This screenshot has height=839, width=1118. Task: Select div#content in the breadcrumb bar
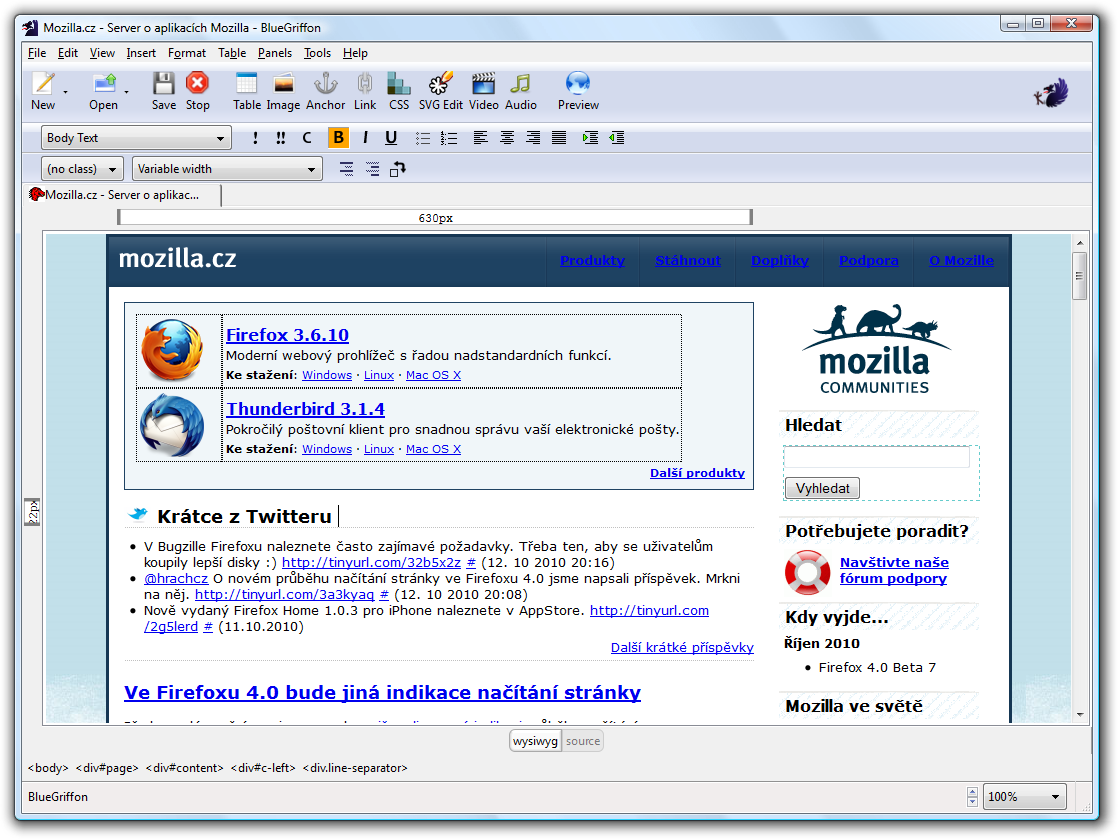pos(185,768)
